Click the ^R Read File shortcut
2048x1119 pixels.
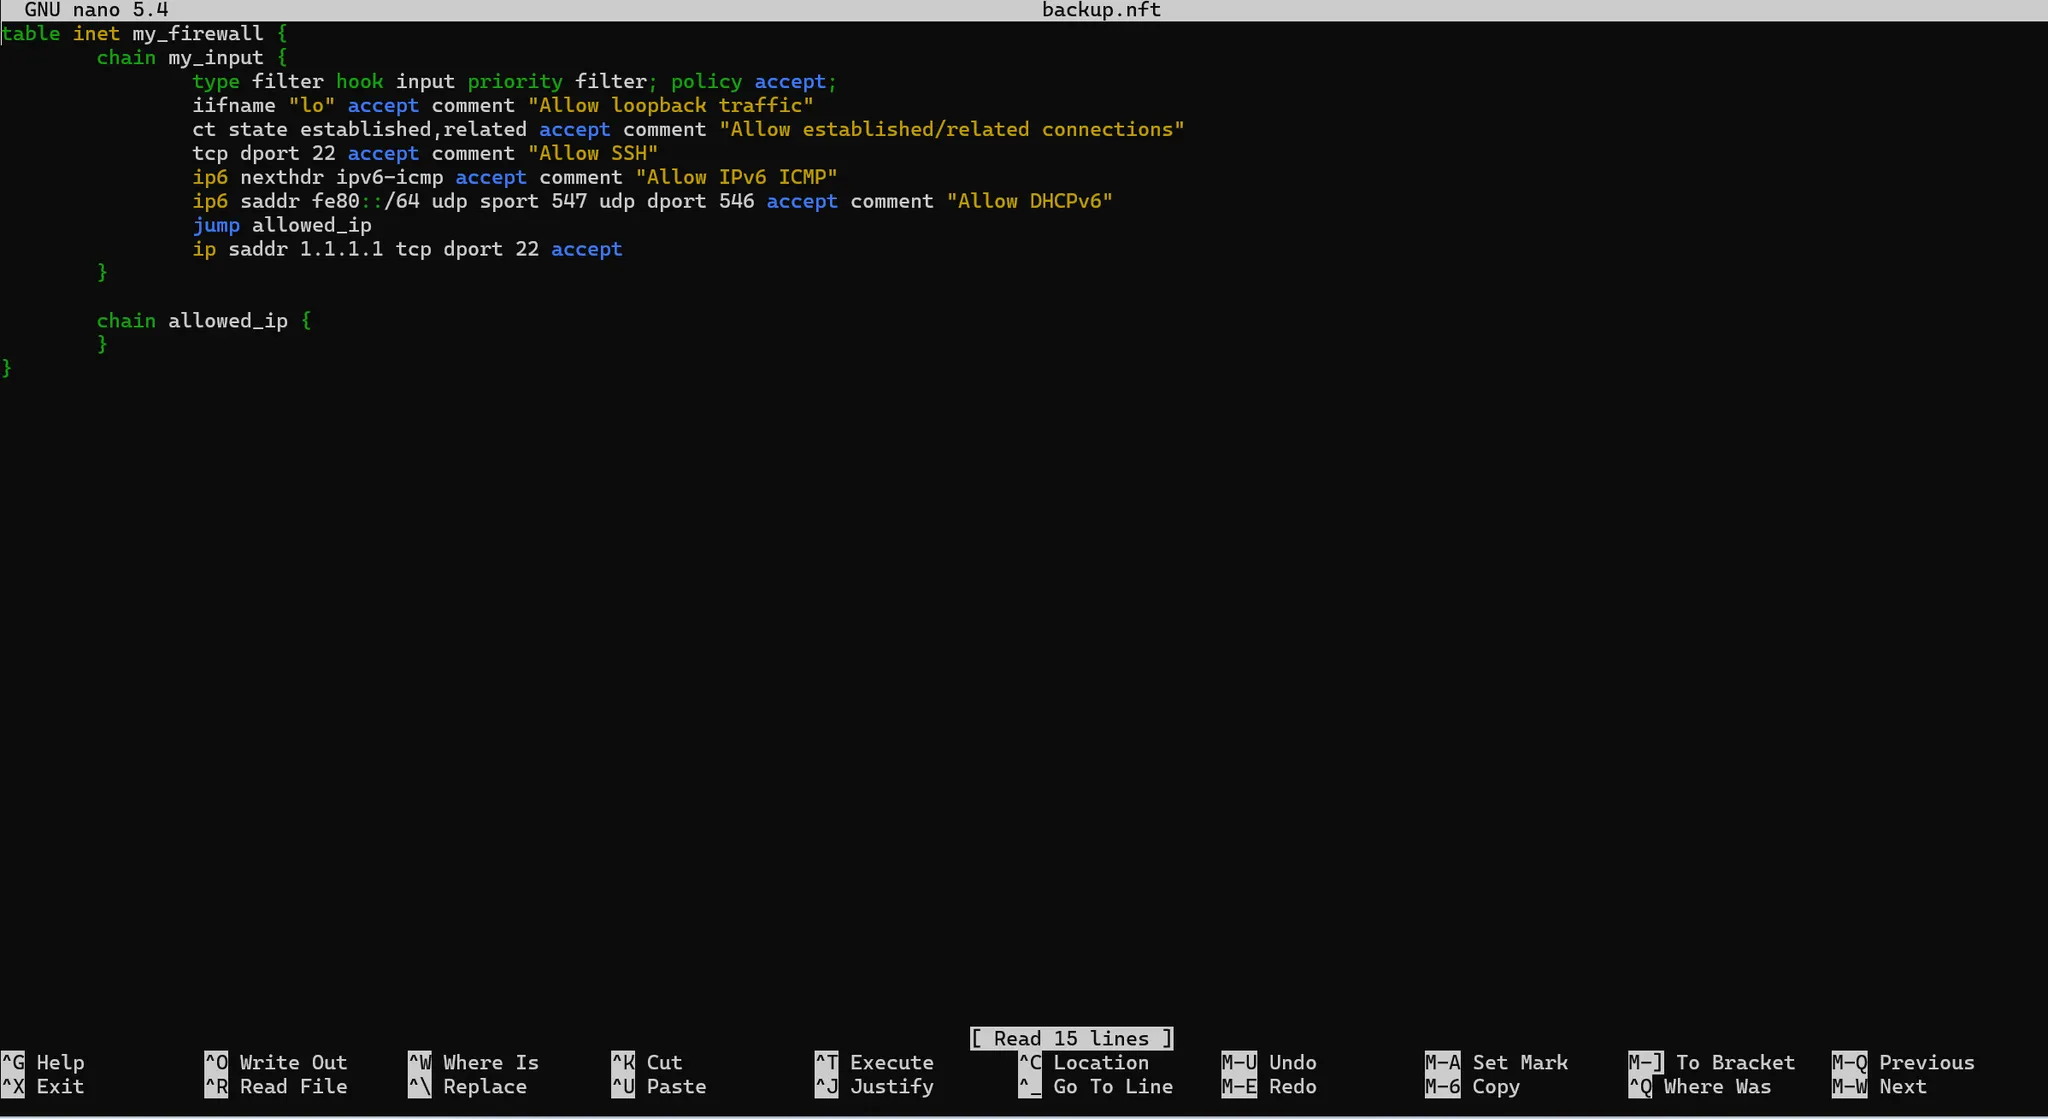(276, 1086)
